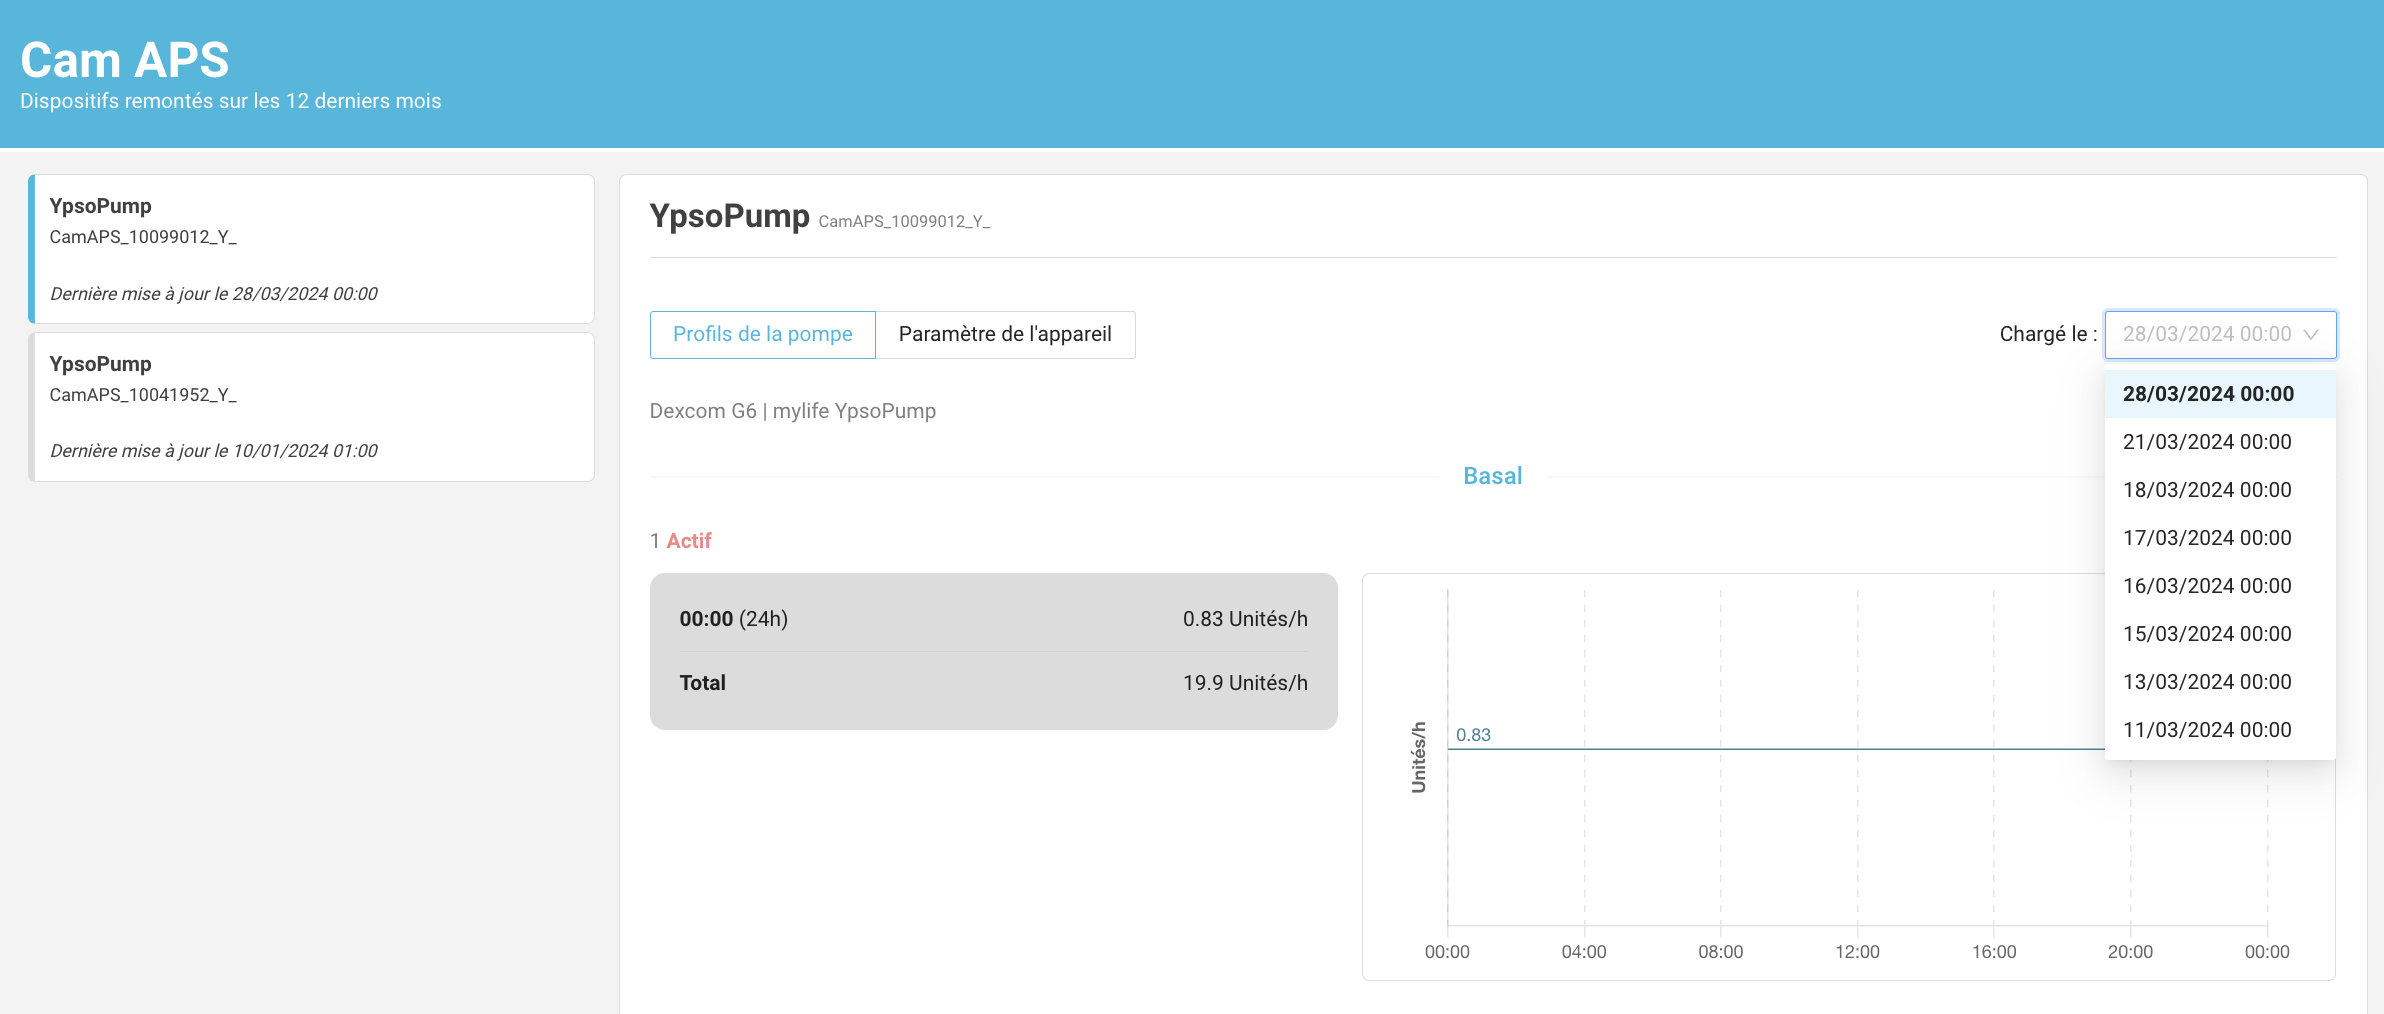Click the dropdown chevron arrow icon
Viewport: 2384px width, 1014px height.
click(x=2311, y=335)
